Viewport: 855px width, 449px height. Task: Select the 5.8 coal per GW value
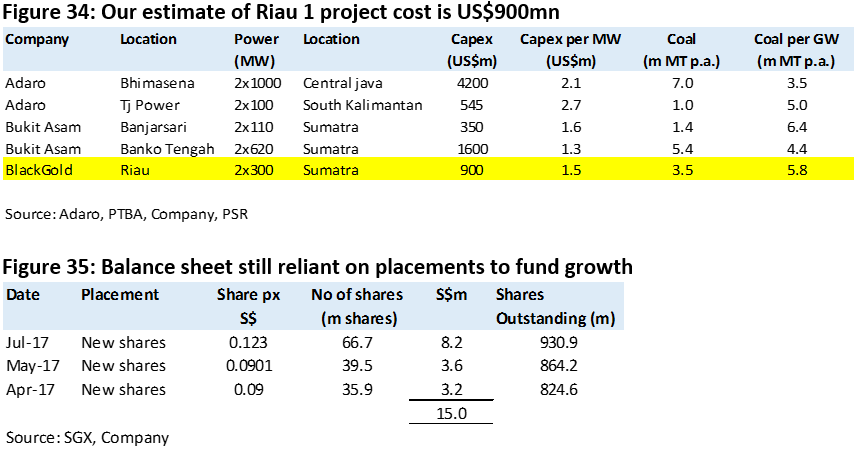[797, 170]
